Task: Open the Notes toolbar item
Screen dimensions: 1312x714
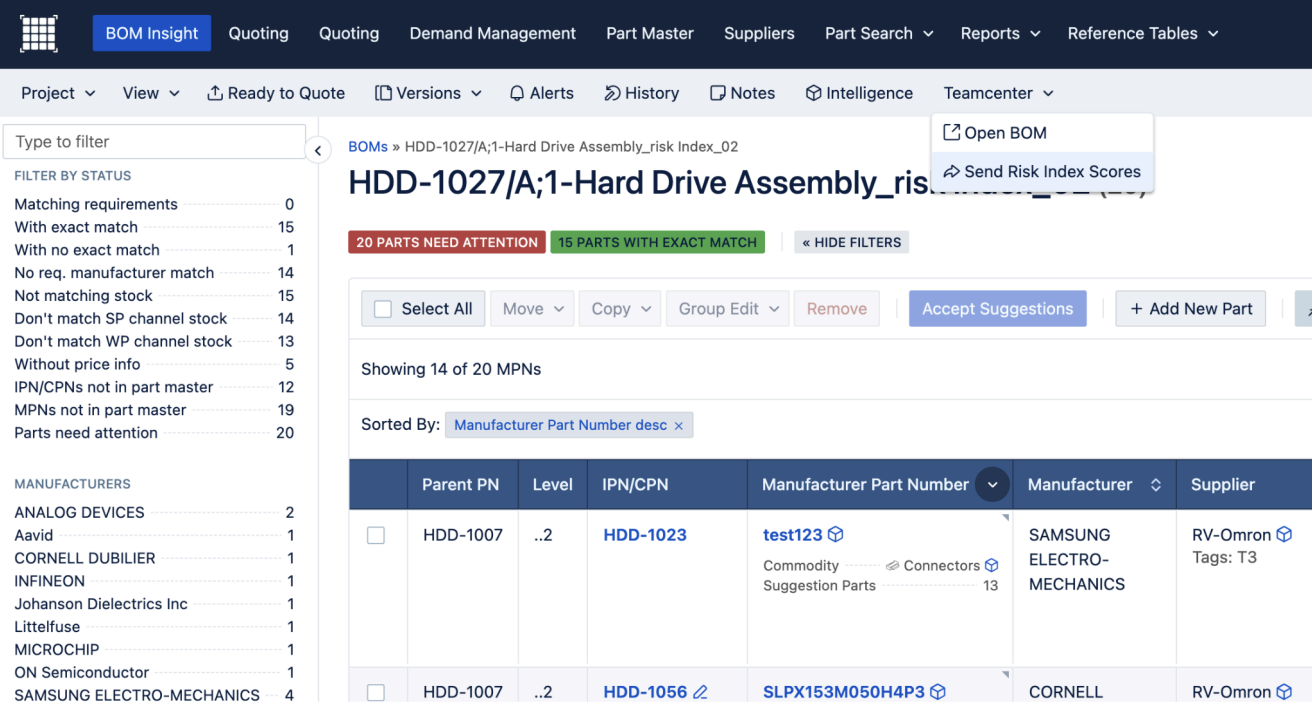Action: pos(742,93)
